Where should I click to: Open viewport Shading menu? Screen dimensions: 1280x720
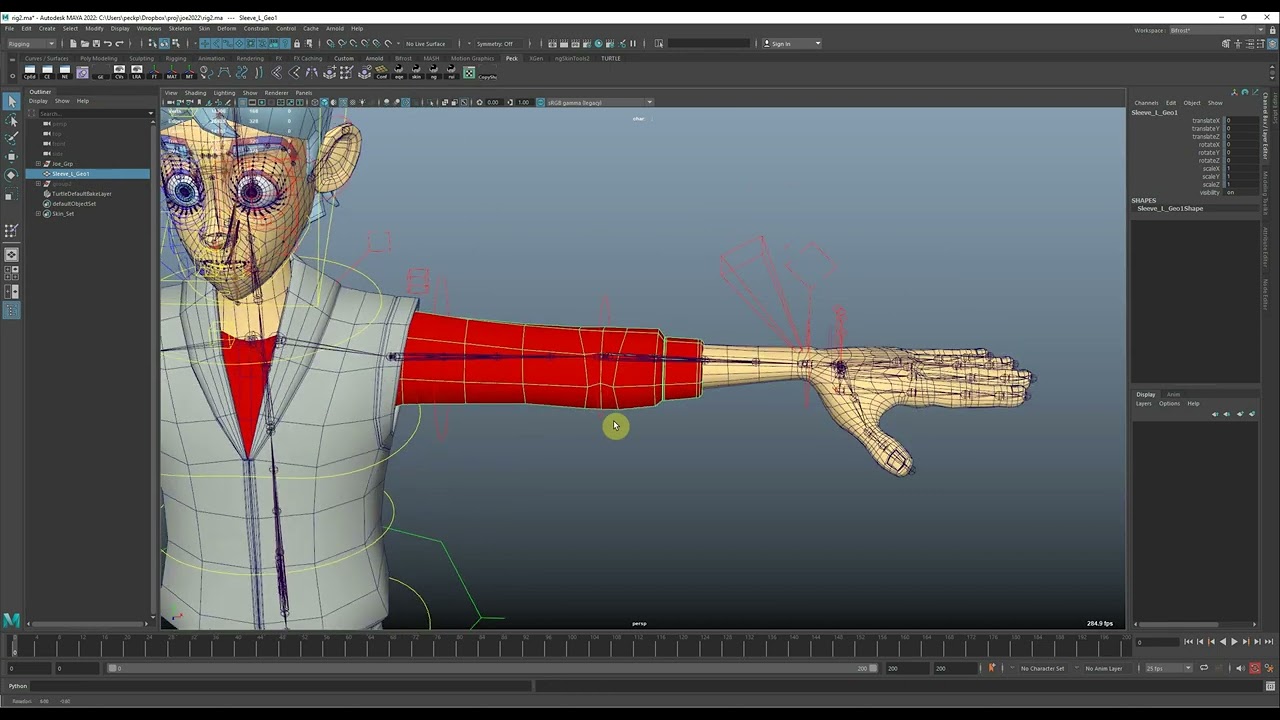coord(195,93)
